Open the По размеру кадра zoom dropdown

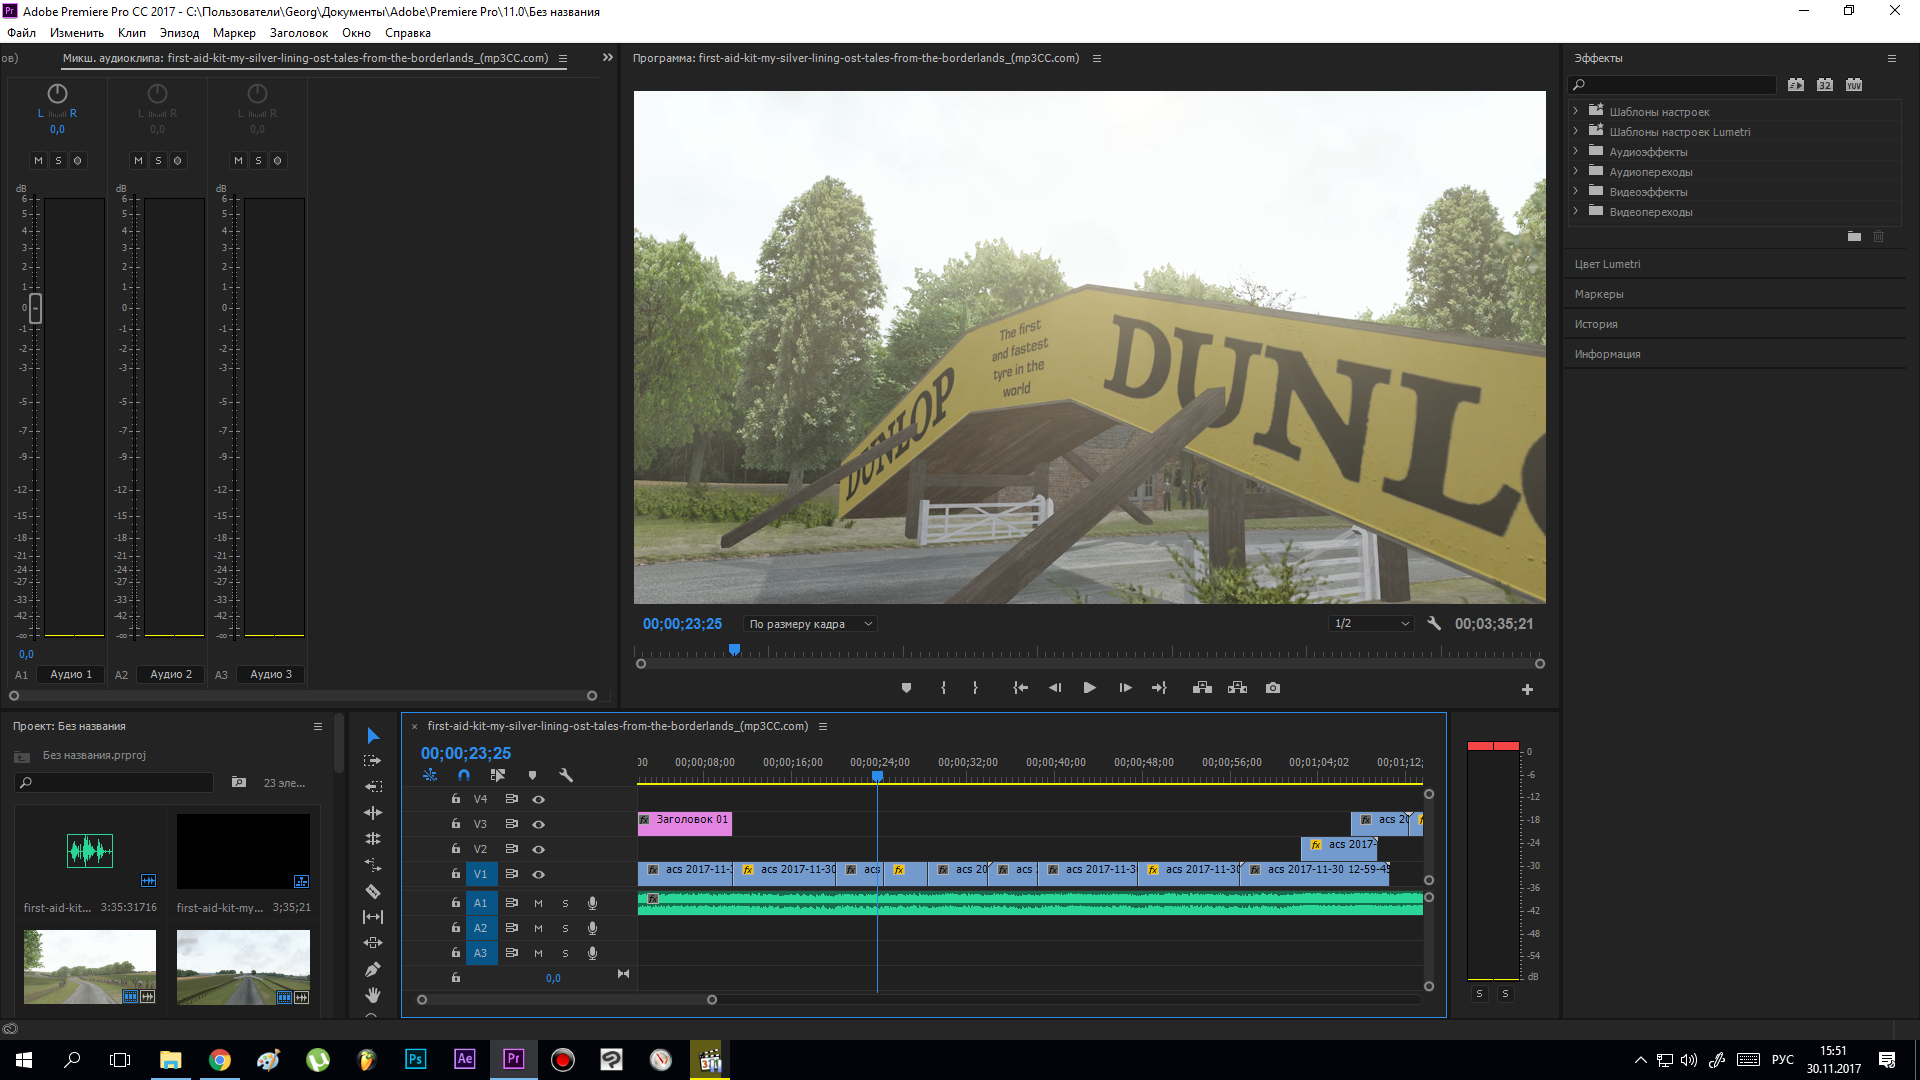811,624
